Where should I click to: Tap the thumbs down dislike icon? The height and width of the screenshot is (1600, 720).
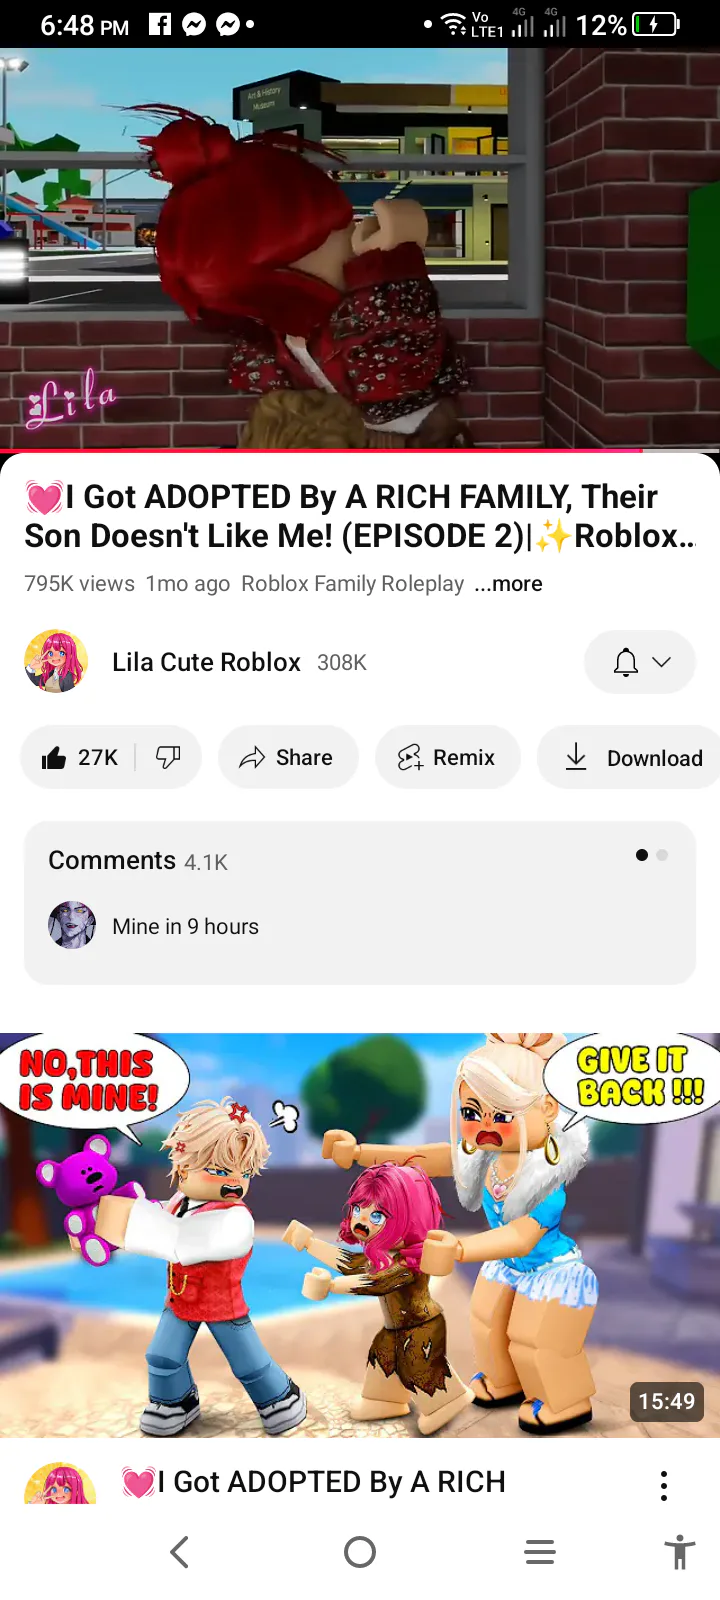point(168,757)
